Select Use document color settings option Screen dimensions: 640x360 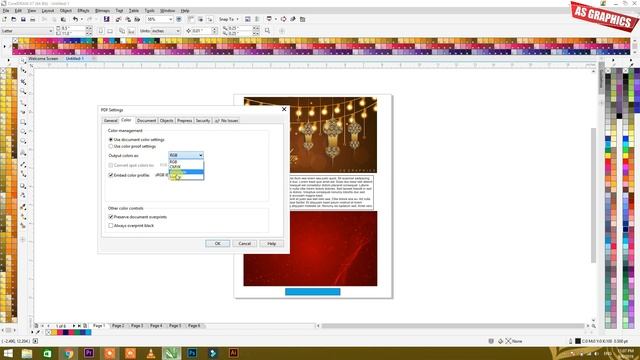pos(111,140)
